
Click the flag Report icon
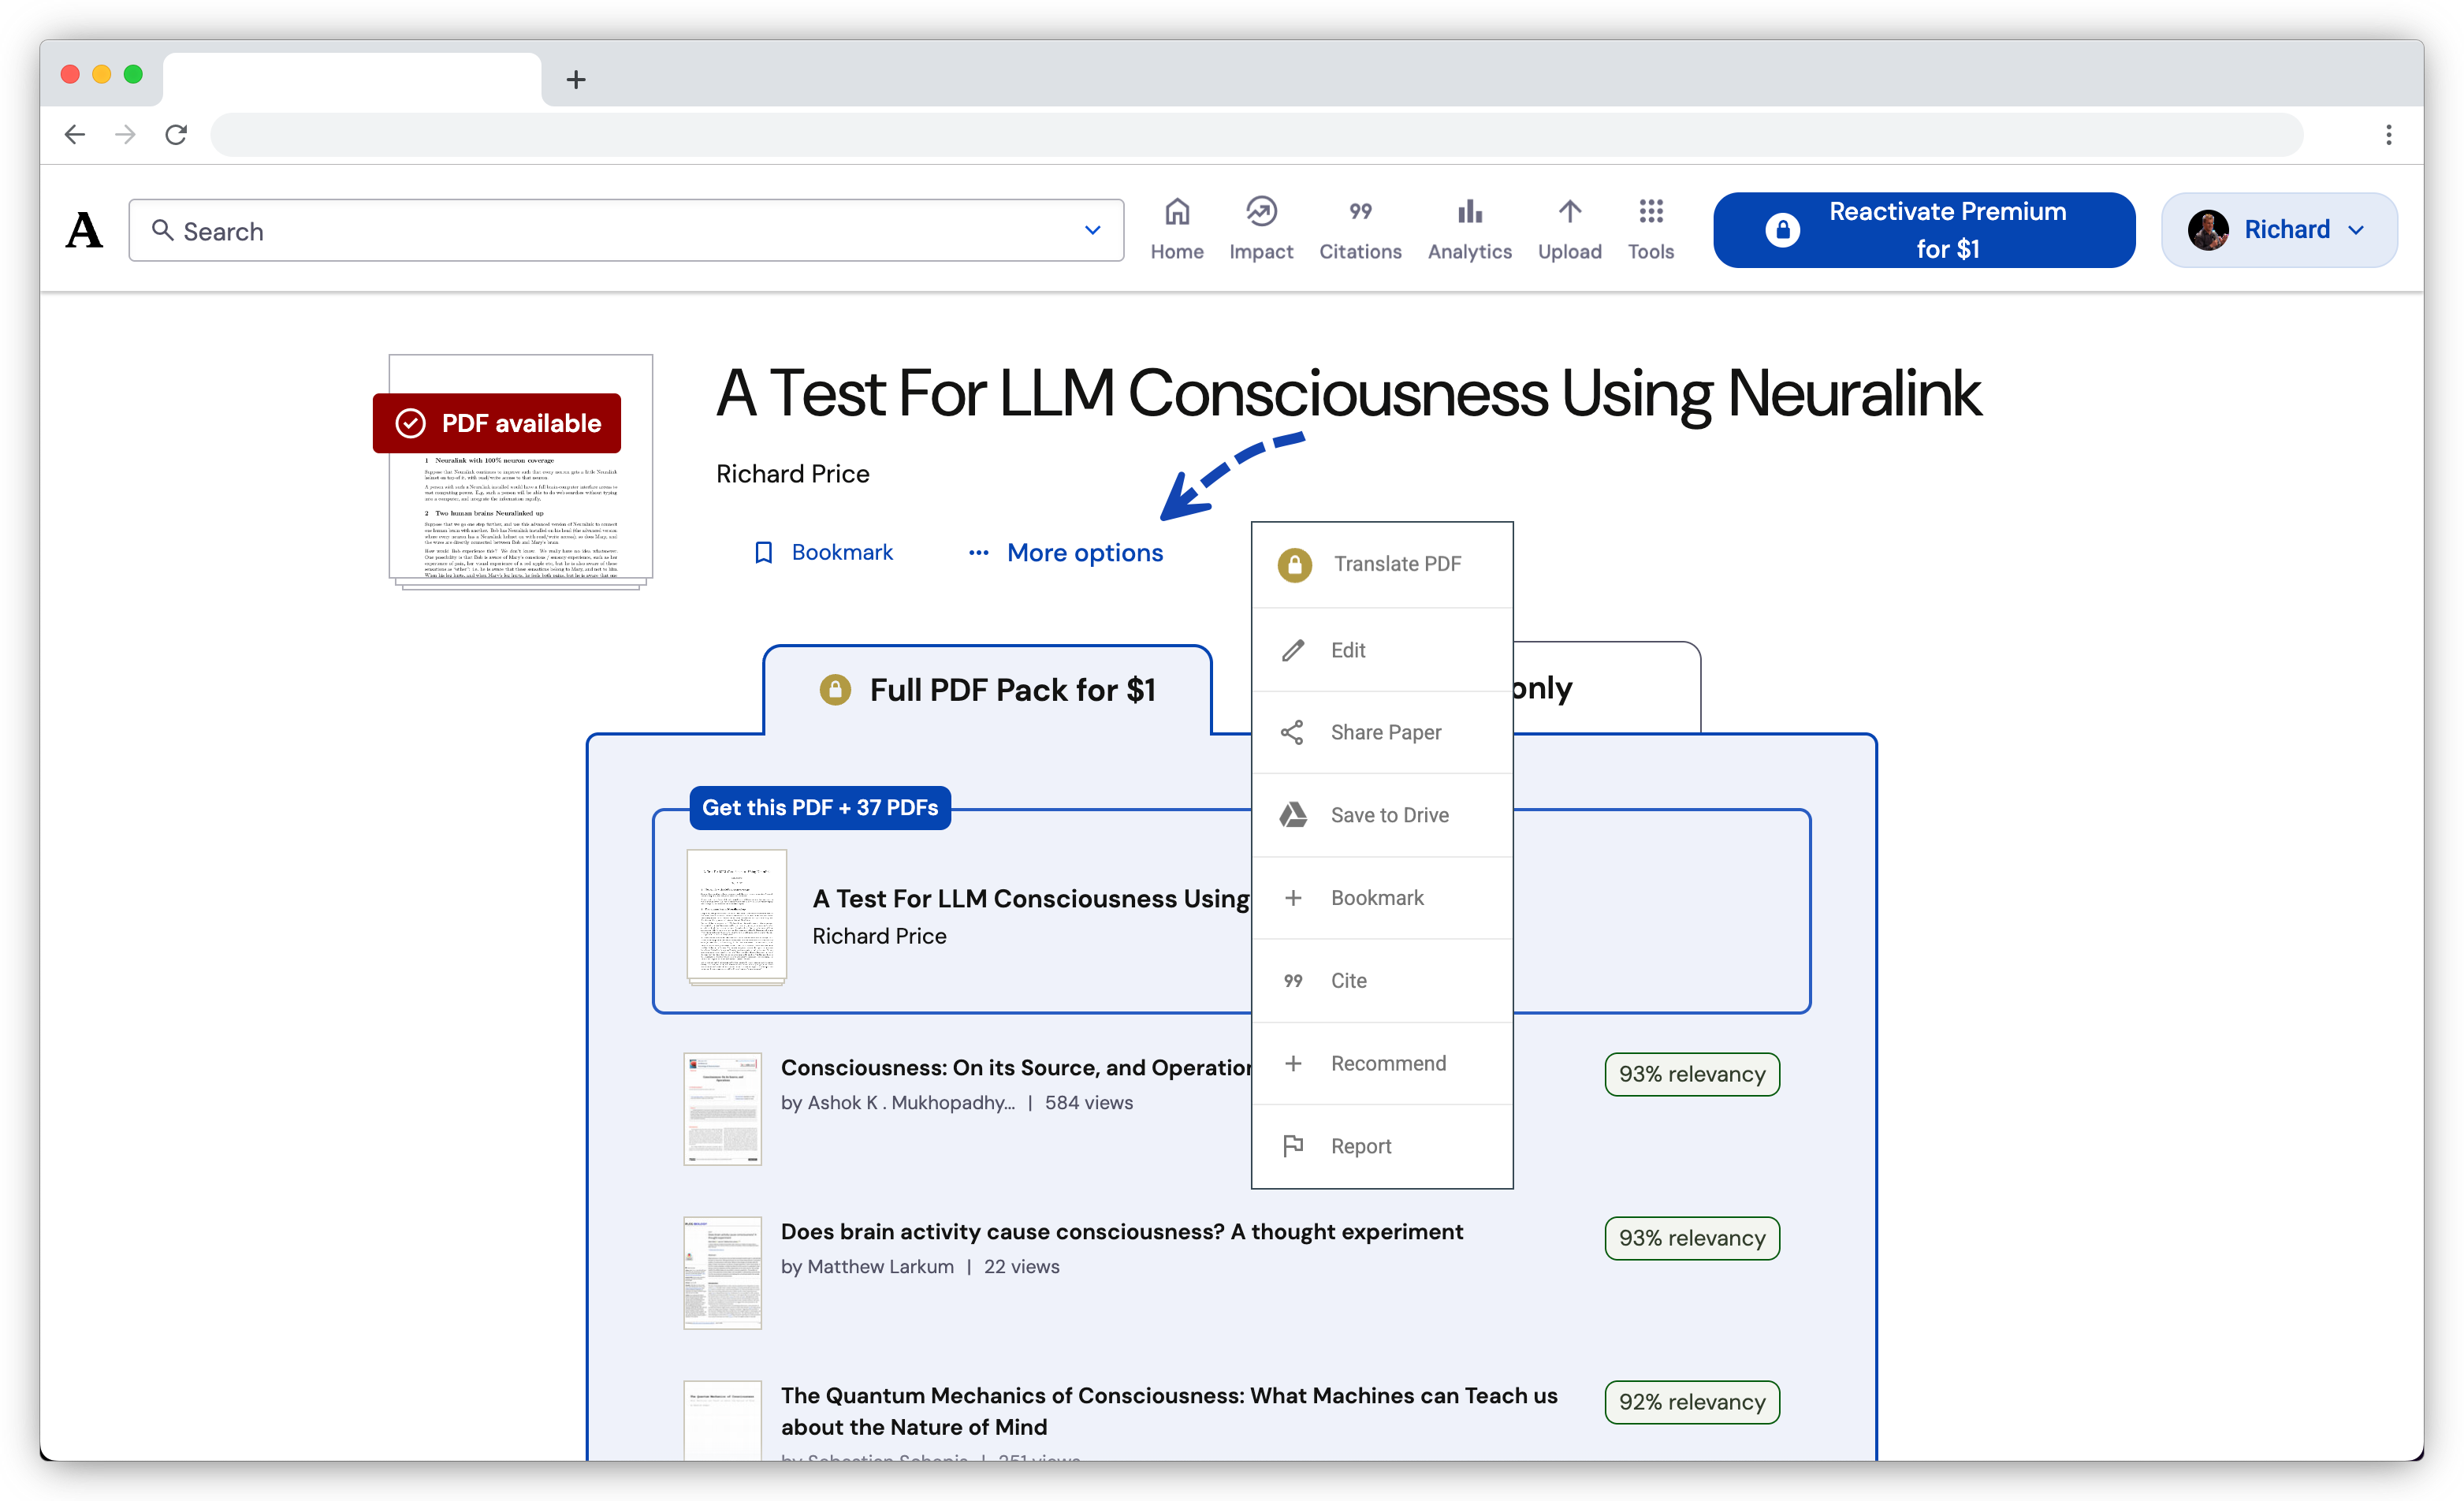coord(1293,1146)
